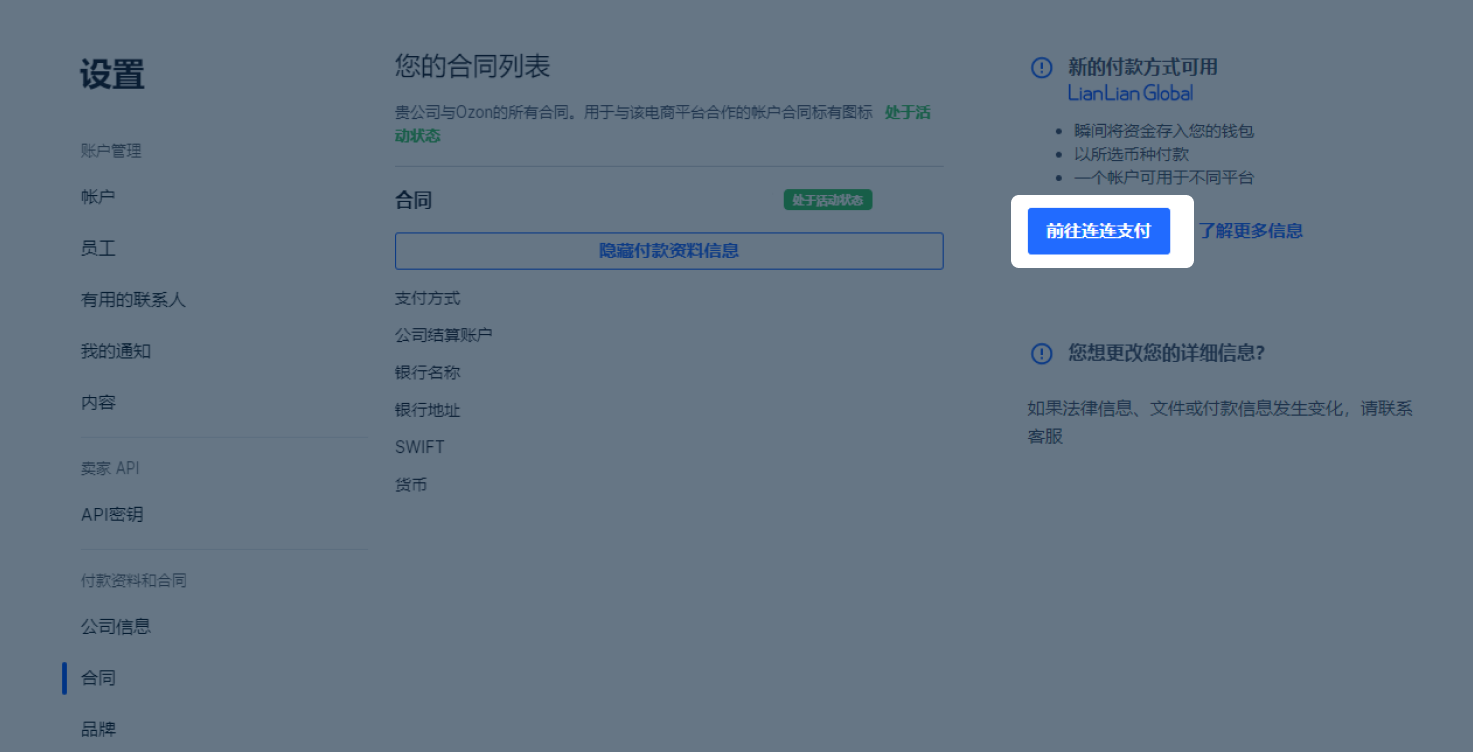
Task: Open 品牌 in the sidebar
Action: click(98, 729)
